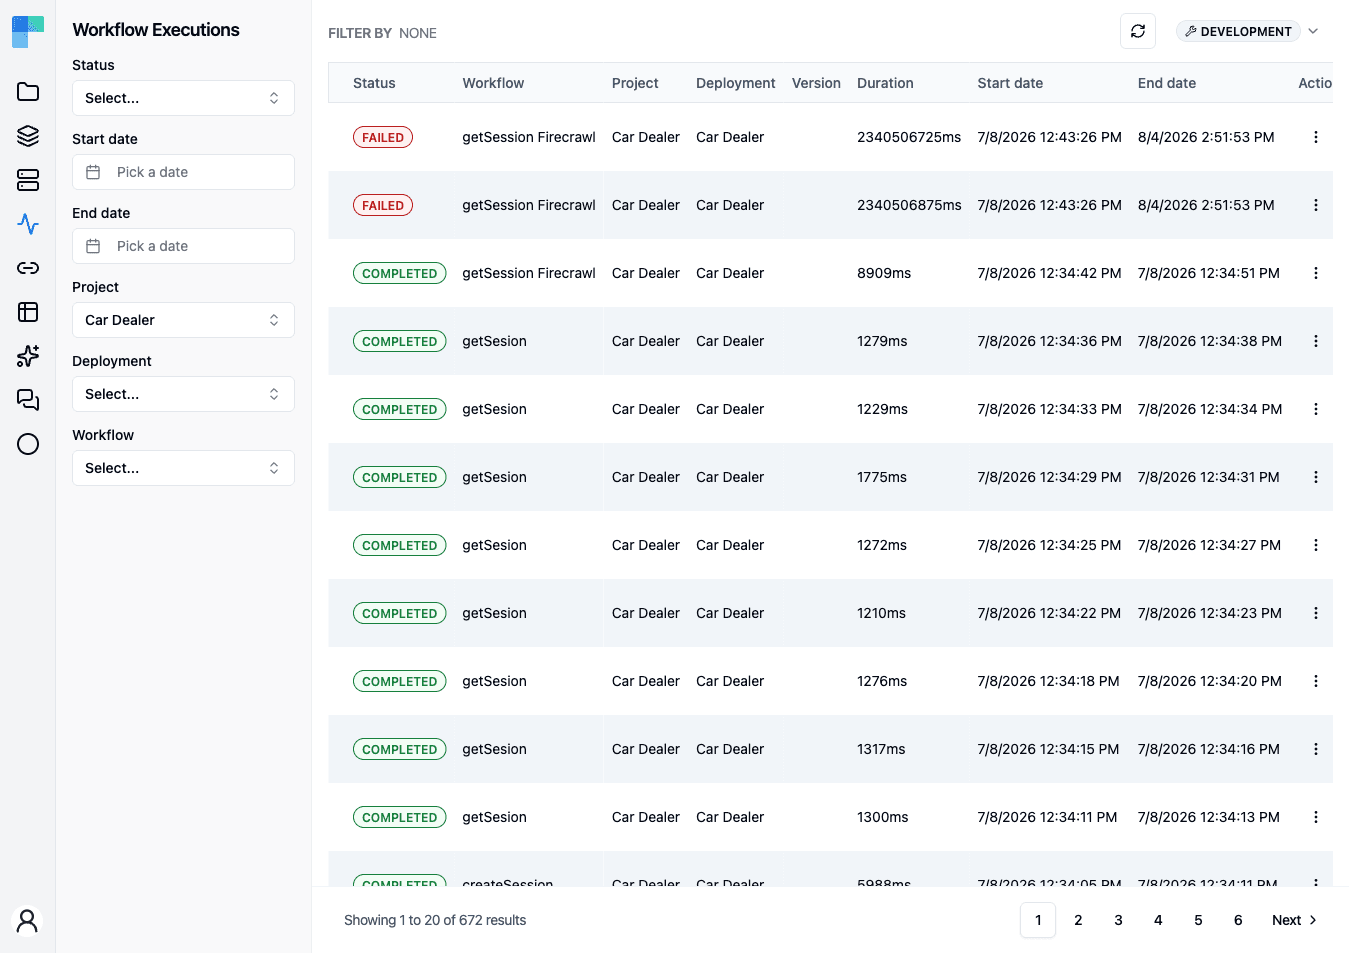Go to page 3
Viewport: 1349px width, 953px height.
1118,920
